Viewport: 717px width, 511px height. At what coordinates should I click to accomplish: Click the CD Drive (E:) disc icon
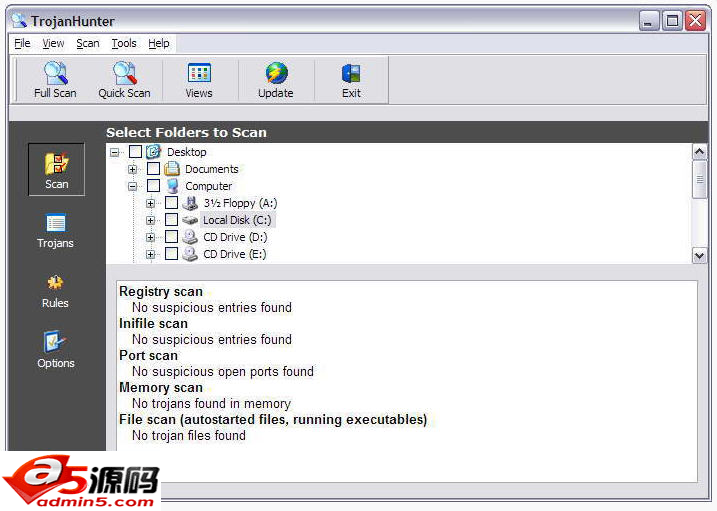[x=190, y=254]
